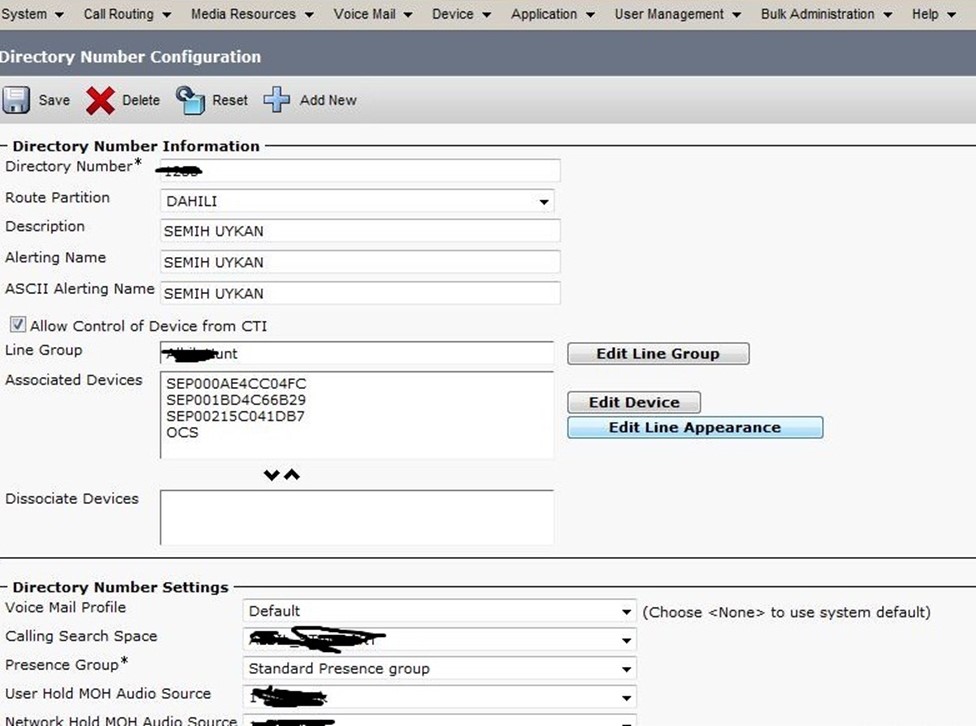
Task: Open the Call Routing menu
Action: click(127, 14)
